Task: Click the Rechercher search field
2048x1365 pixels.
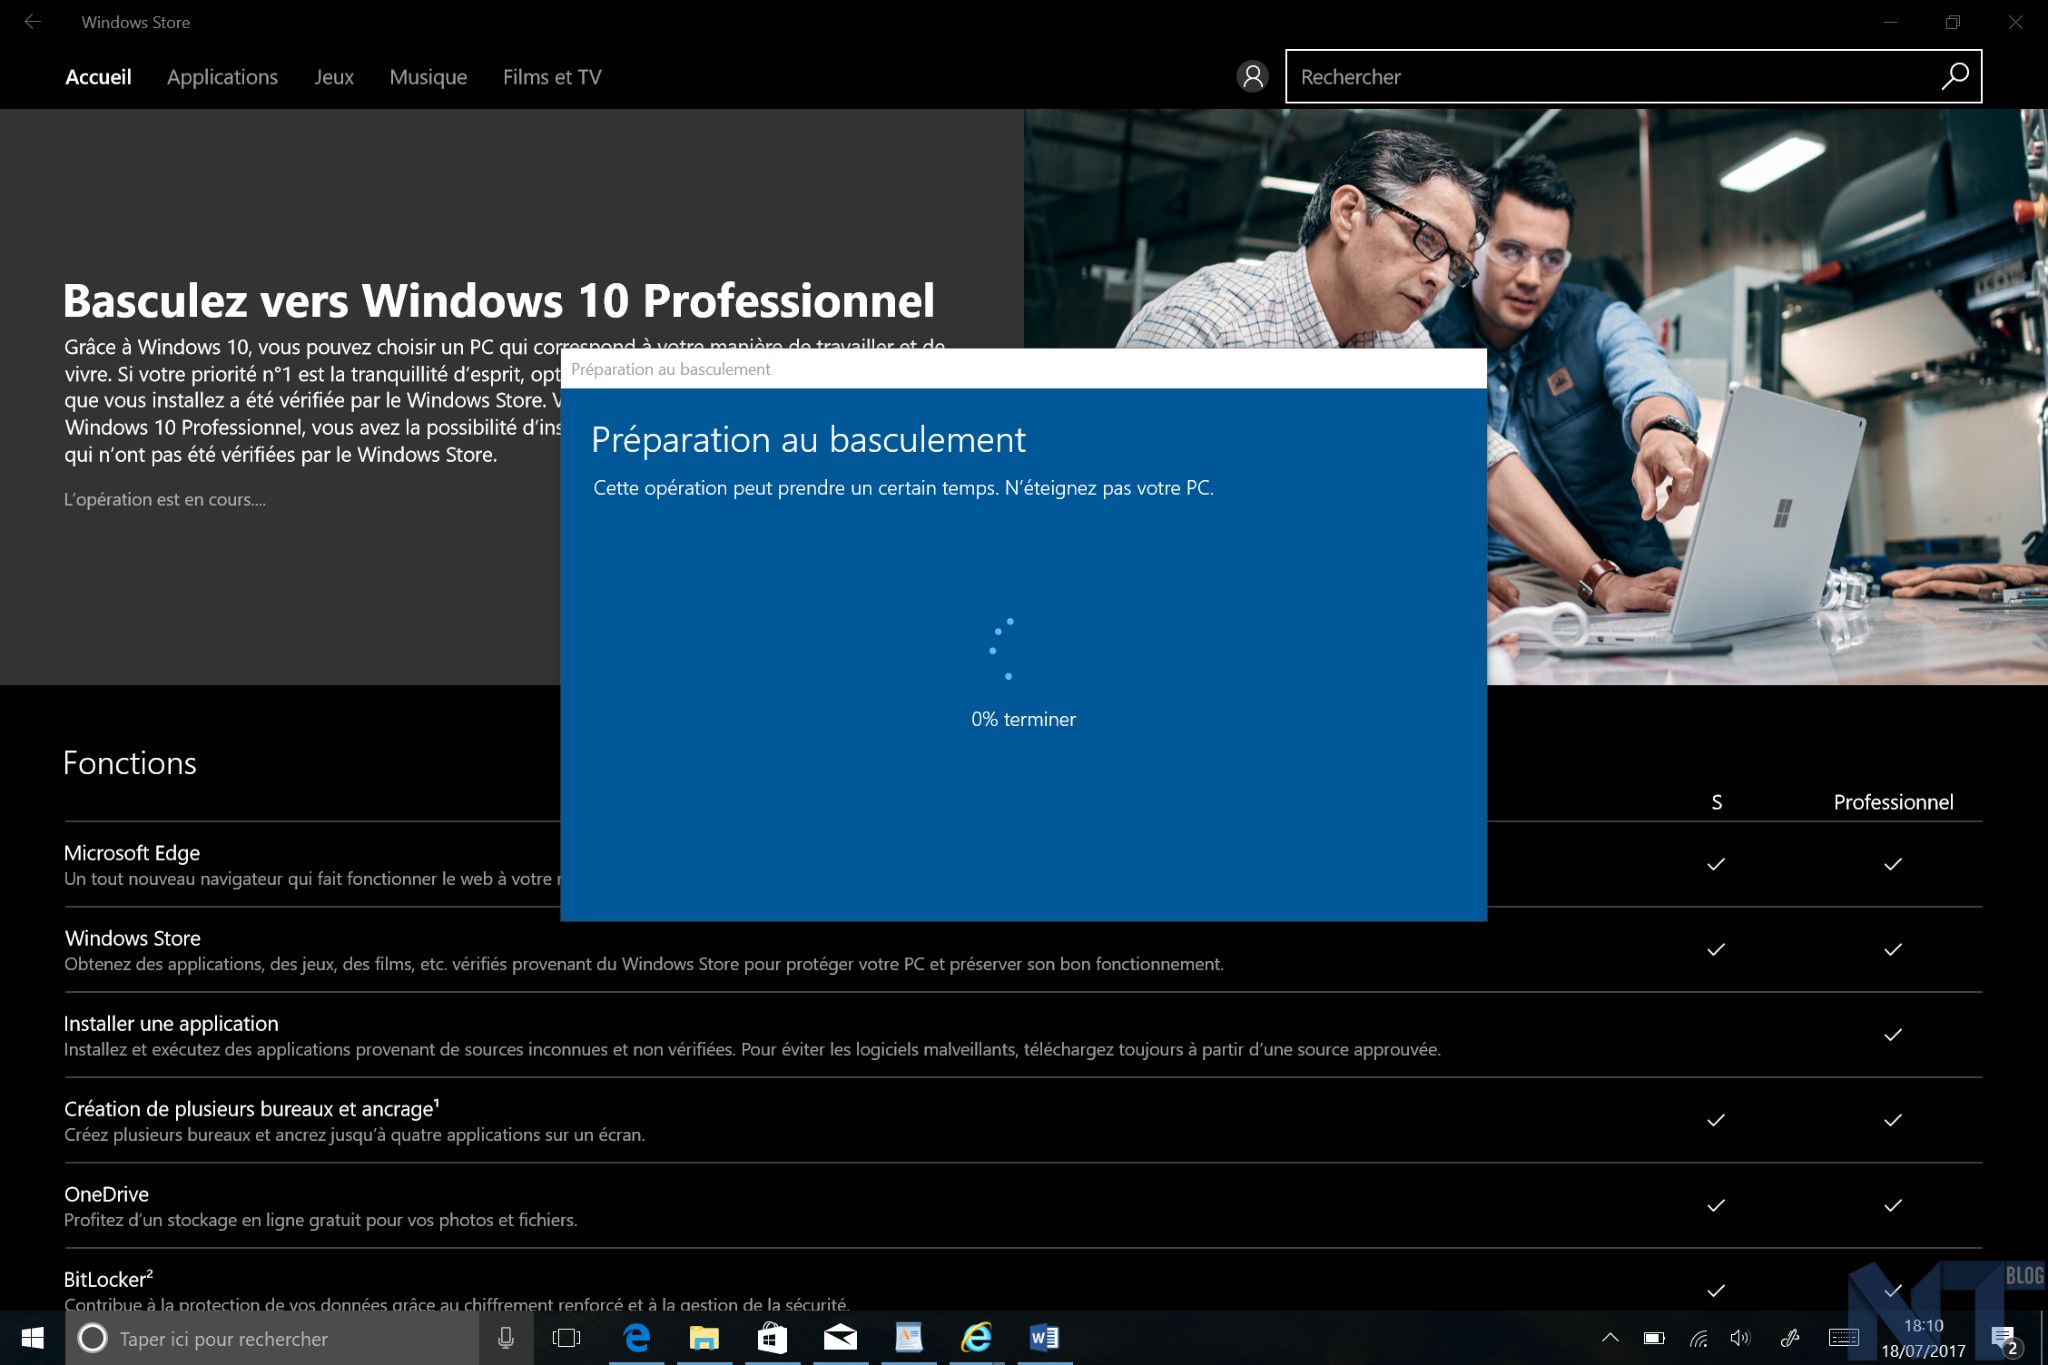Action: pyautogui.click(x=1610, y=77)
